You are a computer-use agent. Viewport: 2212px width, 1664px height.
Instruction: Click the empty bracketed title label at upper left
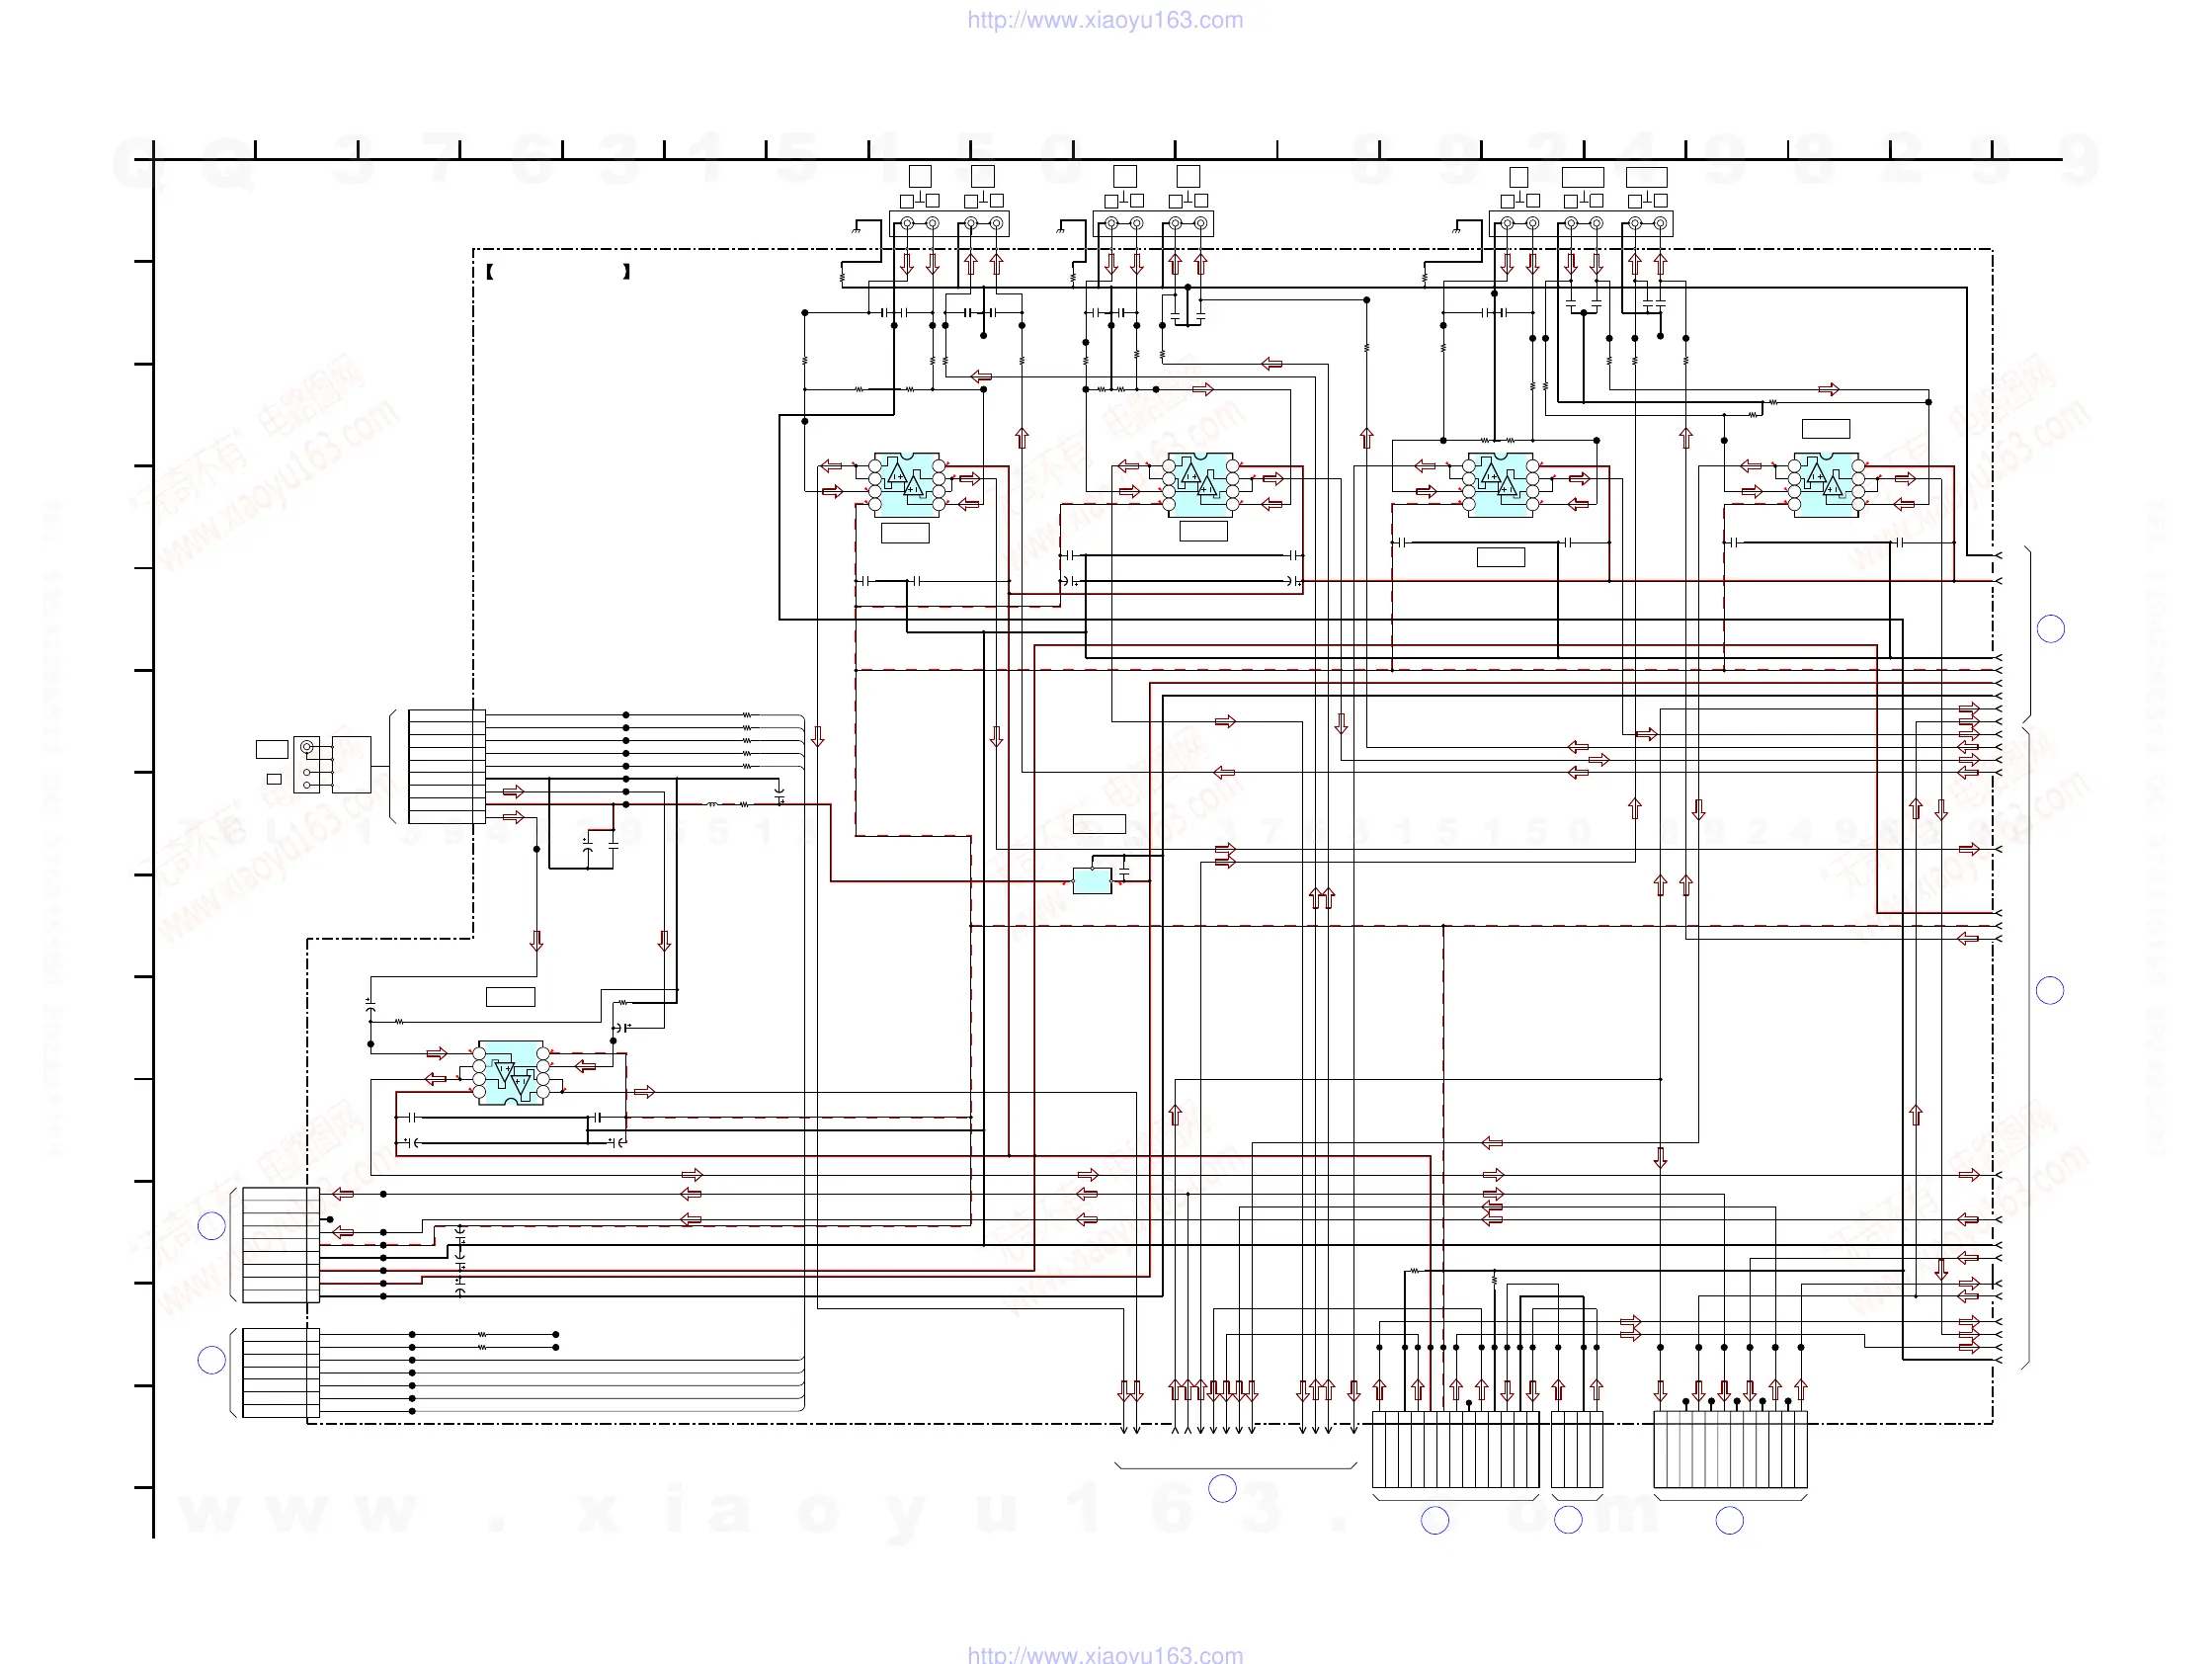tap(557, 272)
